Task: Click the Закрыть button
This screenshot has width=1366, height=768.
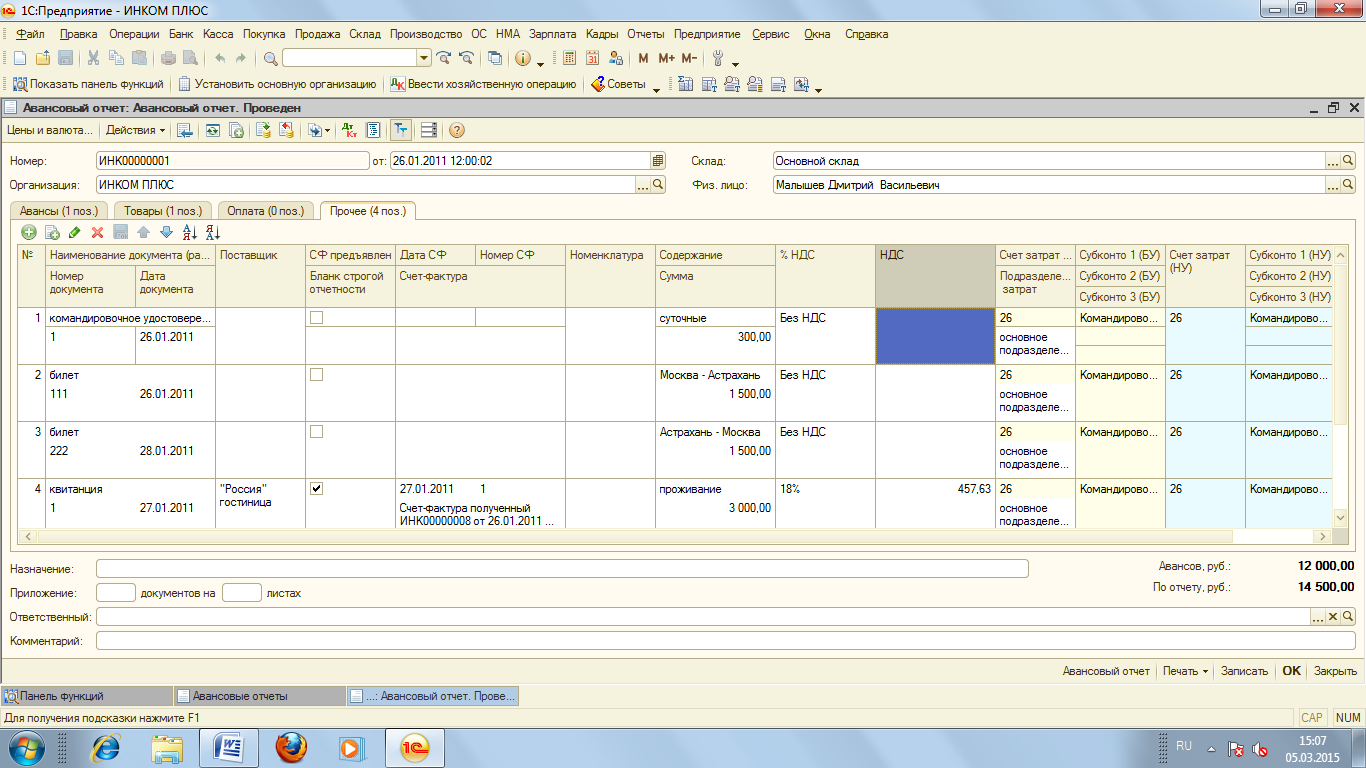Action: 1335,671
